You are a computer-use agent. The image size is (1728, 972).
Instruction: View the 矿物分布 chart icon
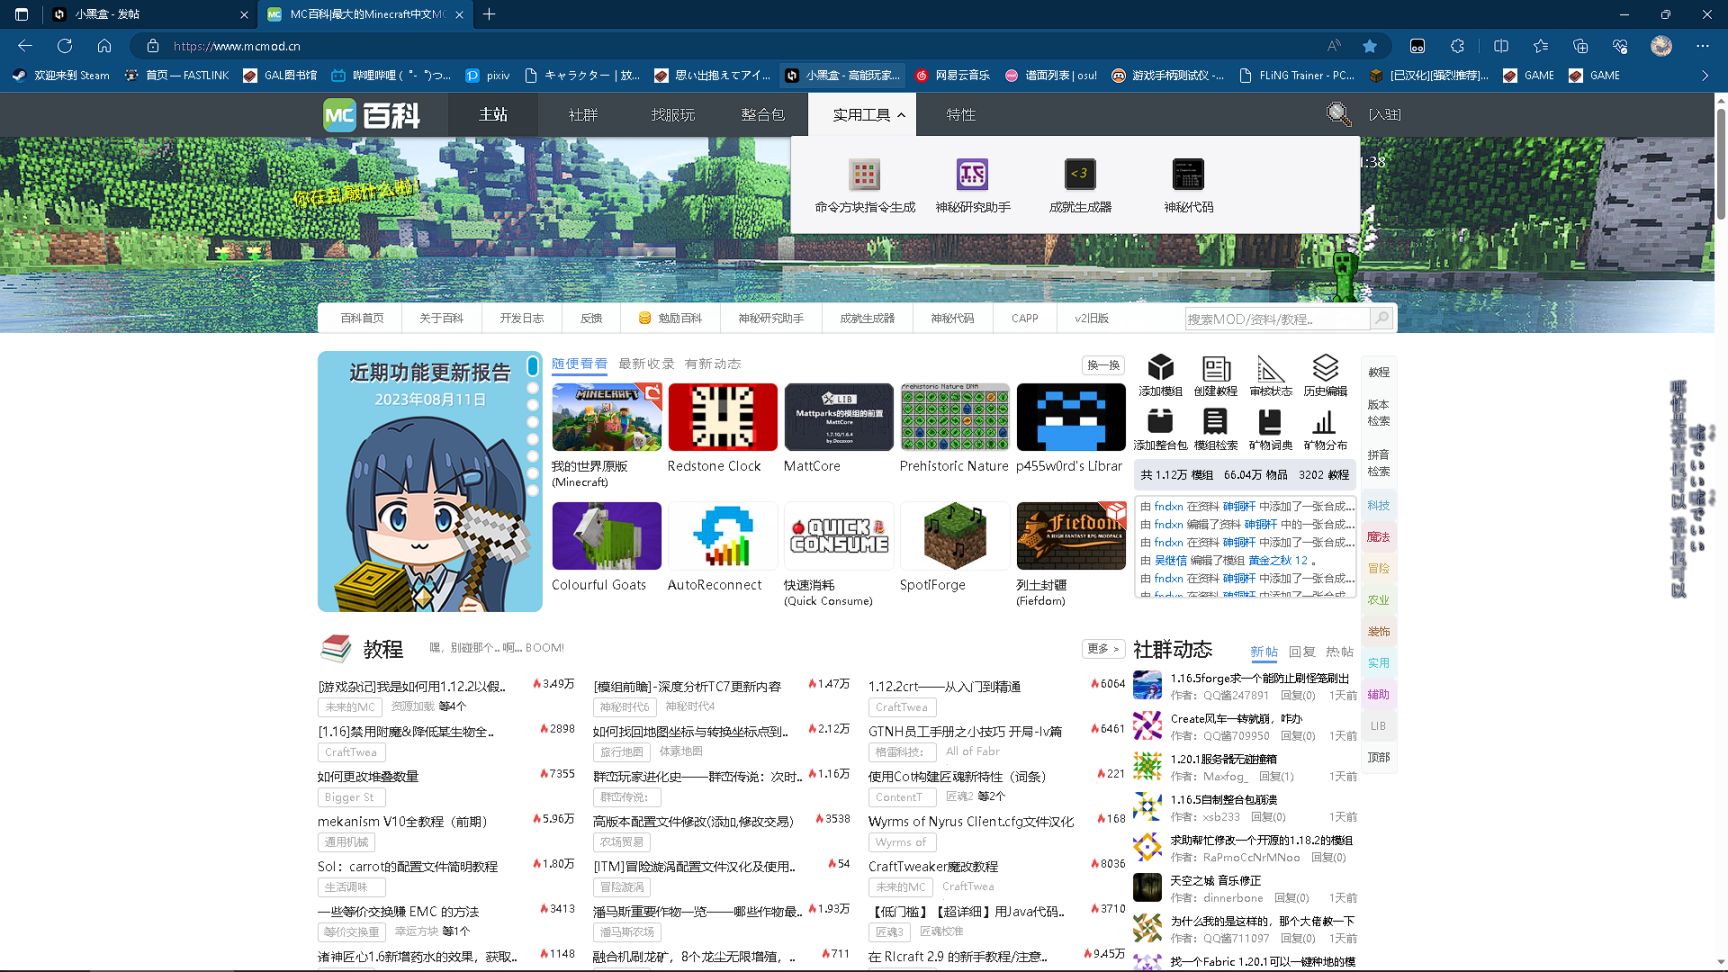(x=1325, y=421)
